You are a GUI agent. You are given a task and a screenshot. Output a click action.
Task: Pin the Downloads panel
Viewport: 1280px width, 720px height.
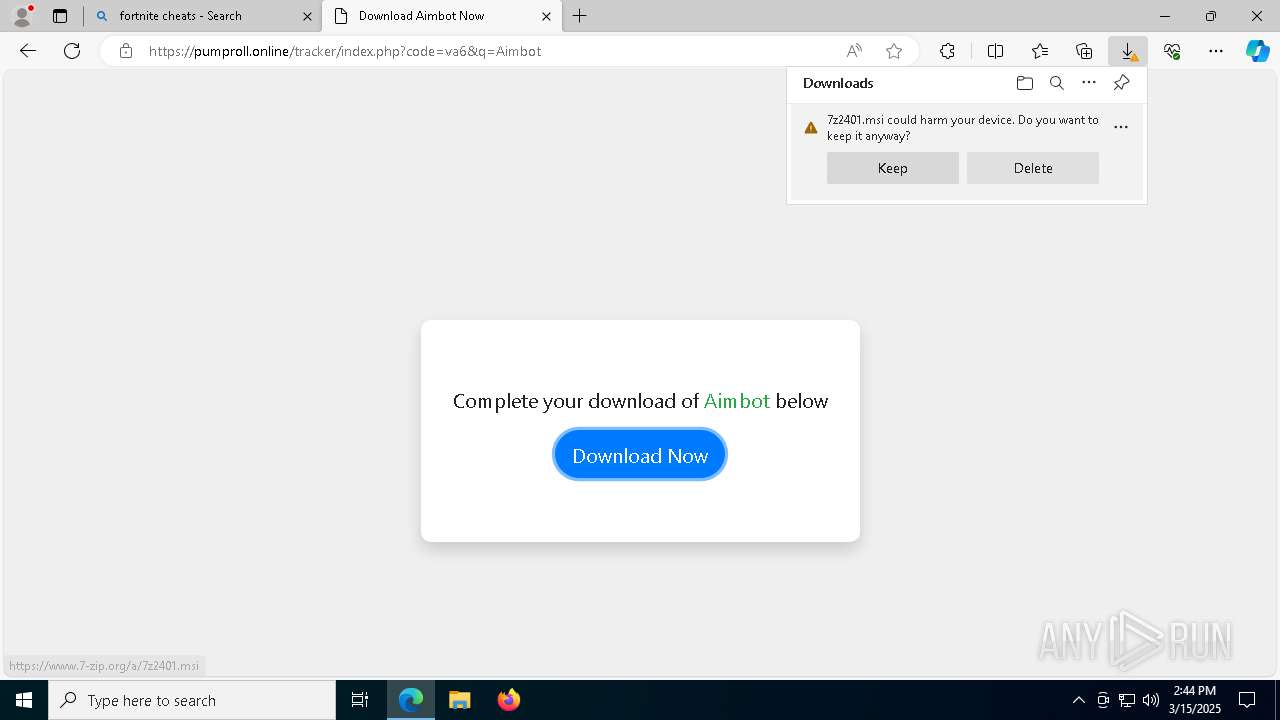[1121, 83]
